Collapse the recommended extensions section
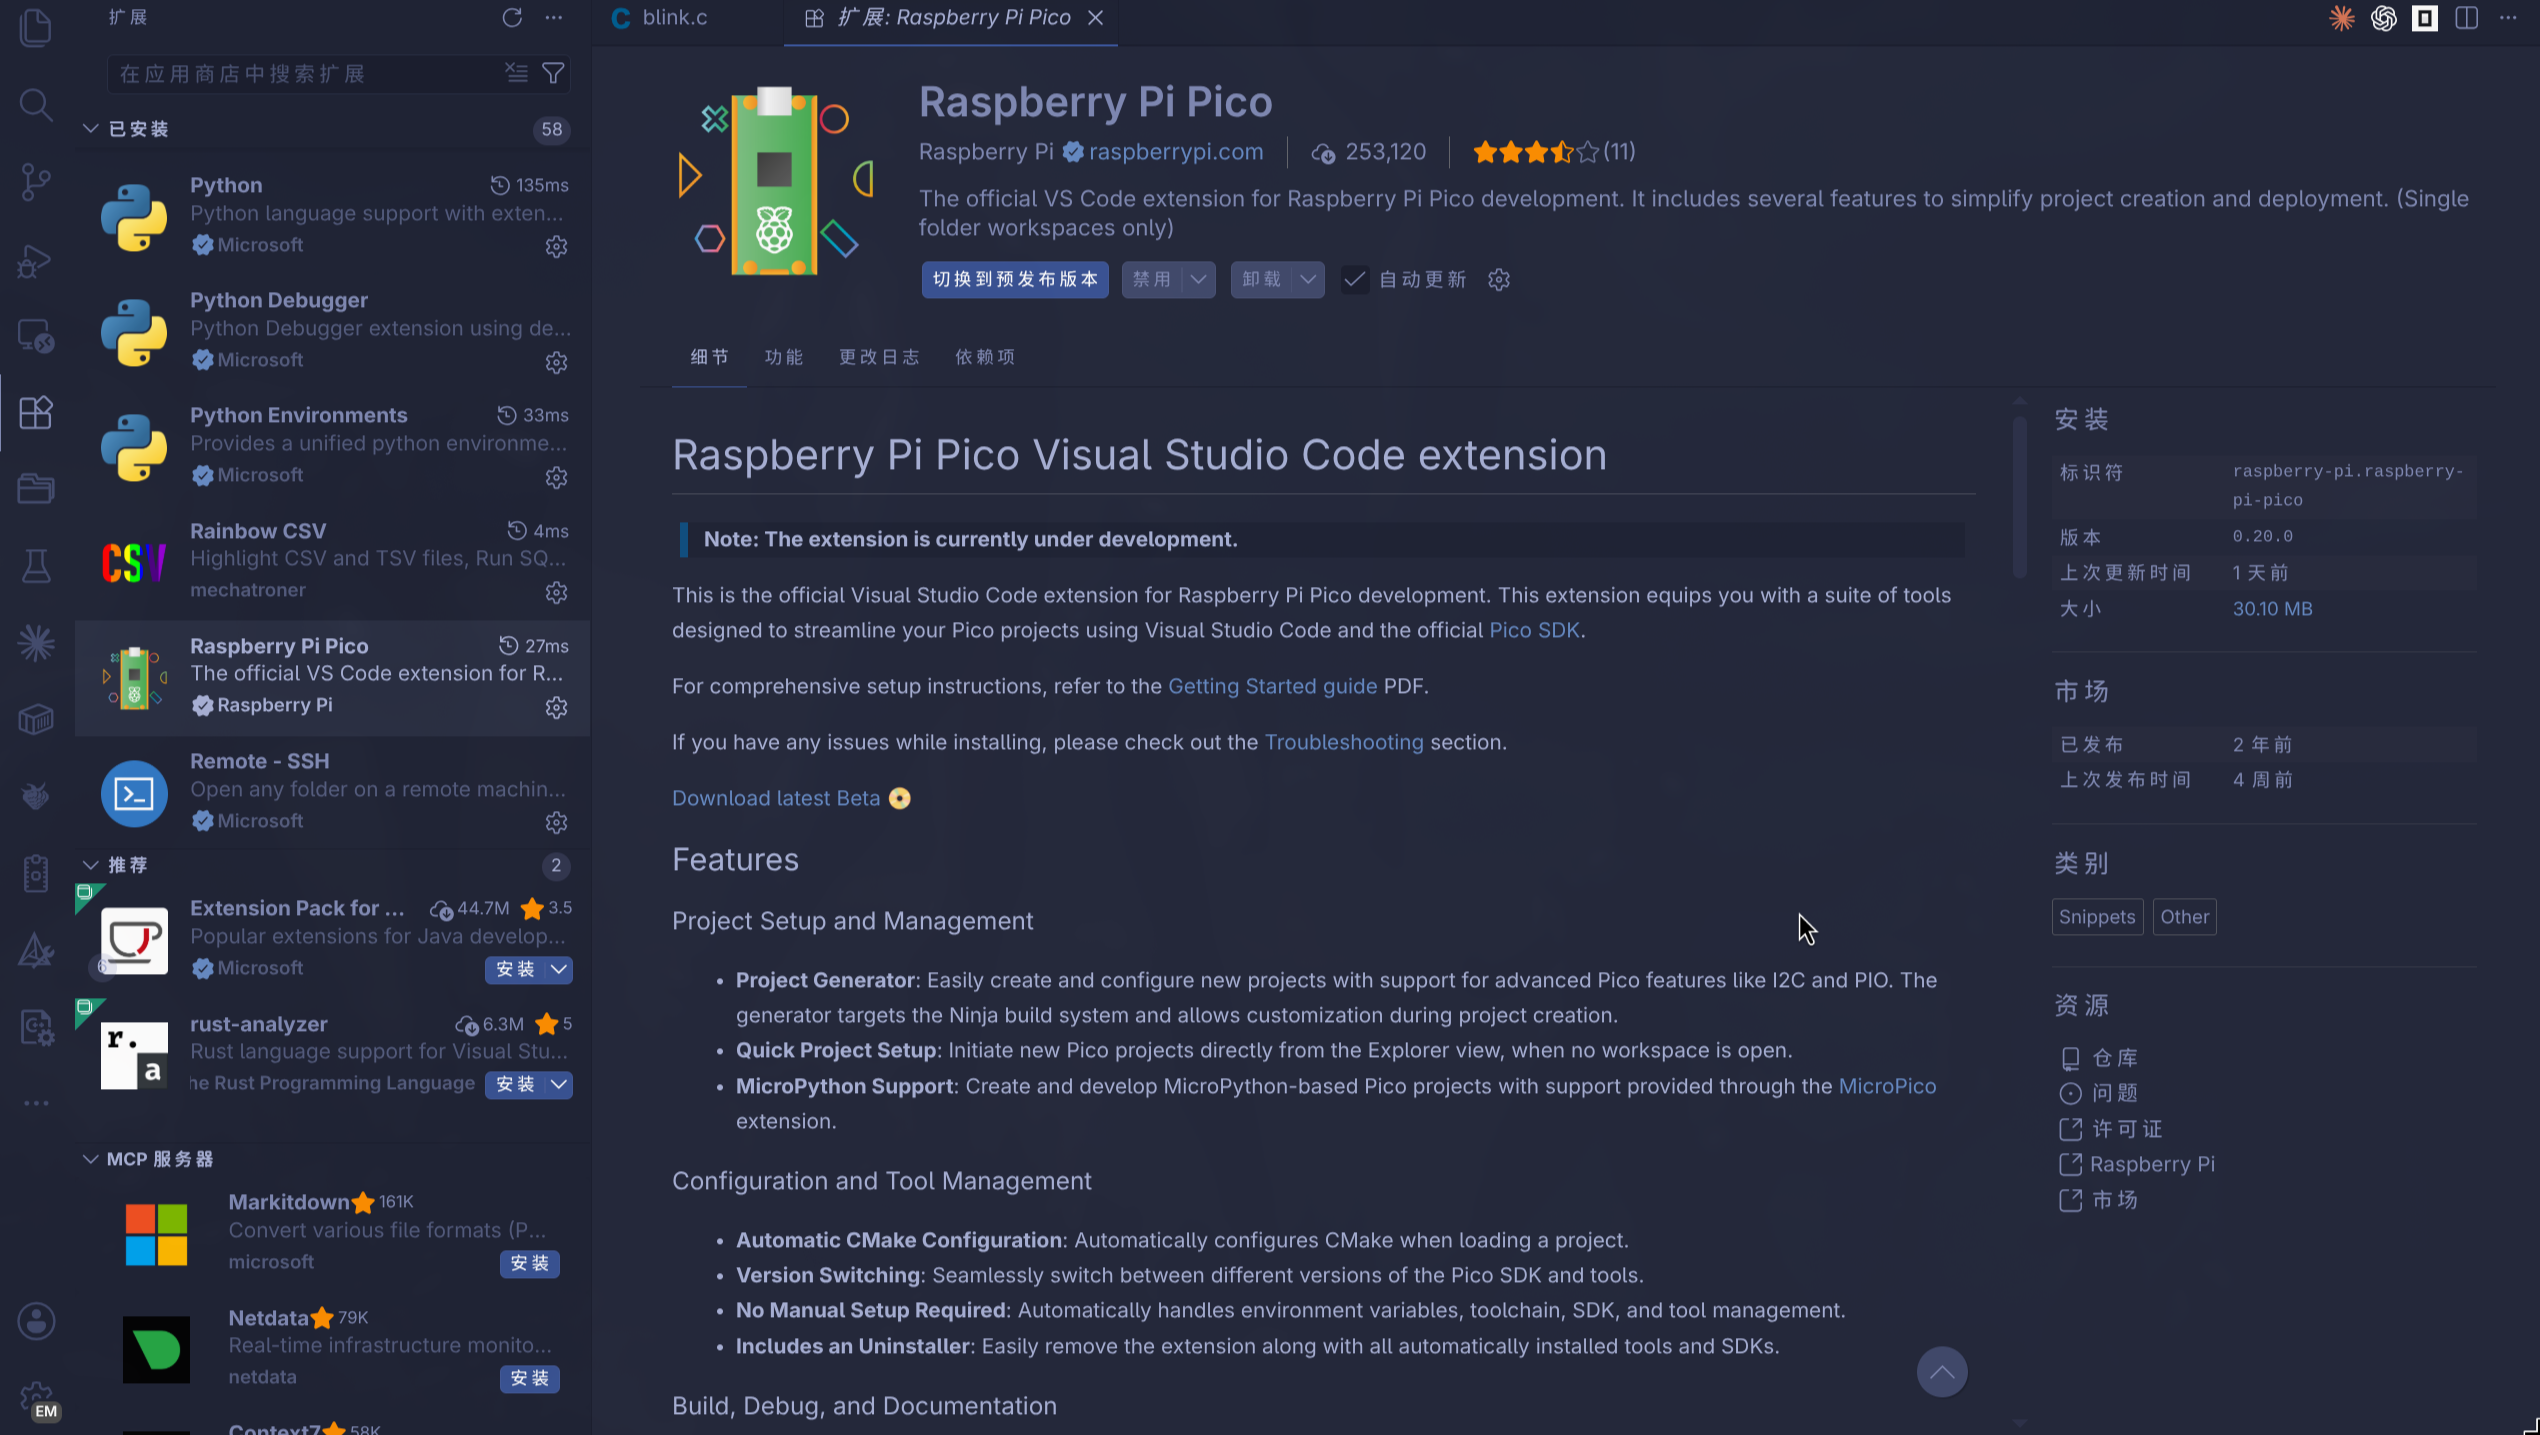Image resolution: width=2540 pixels, height=1435 pixels. pyautogui.click(x=90, y=864)
